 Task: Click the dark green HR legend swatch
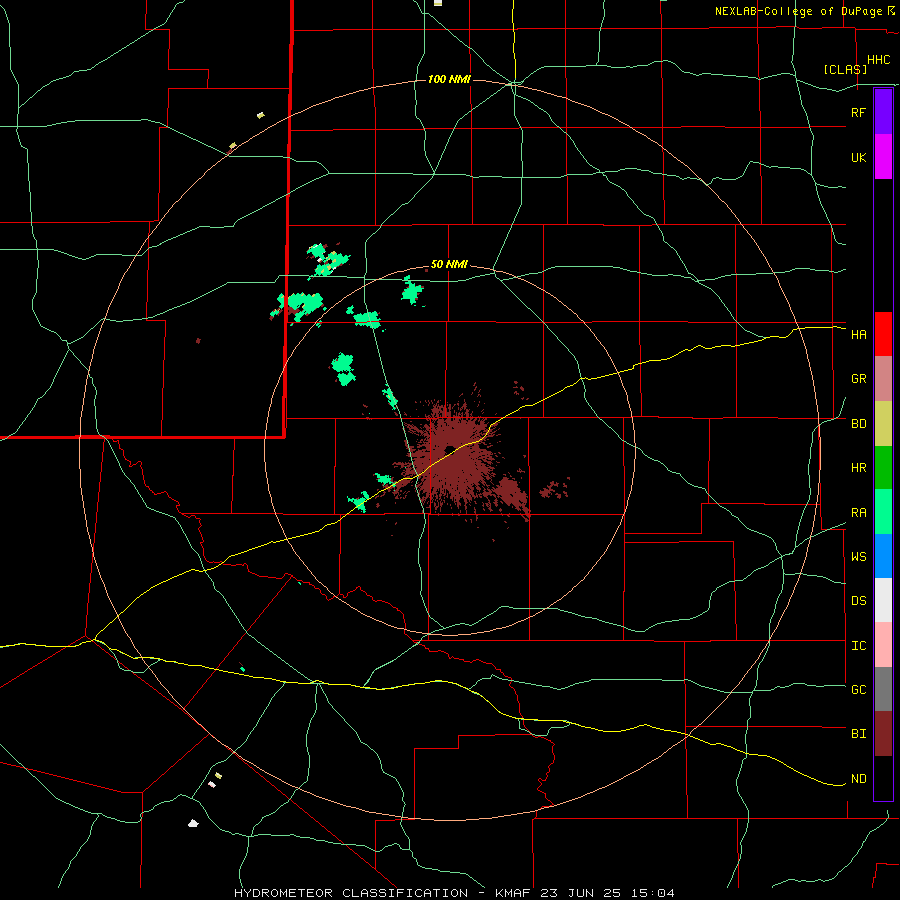point(883,468)
